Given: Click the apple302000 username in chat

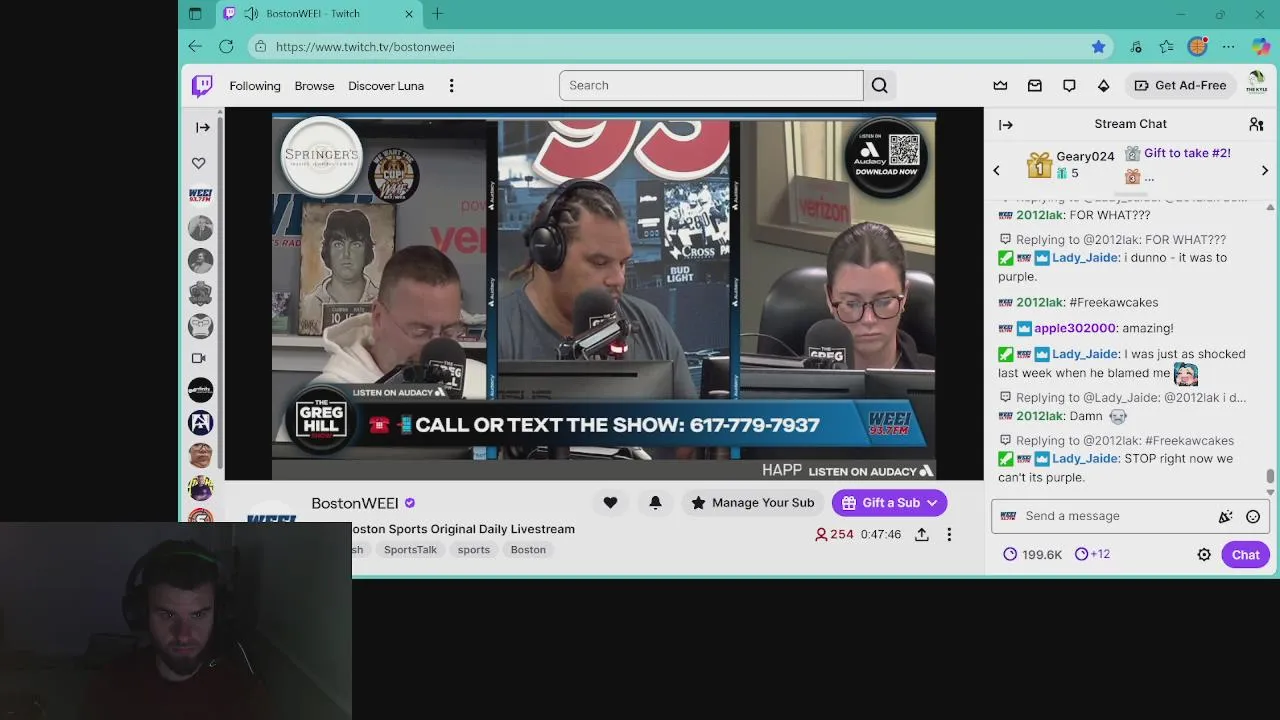Looking at the screenshot, I should click(1075, 328).
